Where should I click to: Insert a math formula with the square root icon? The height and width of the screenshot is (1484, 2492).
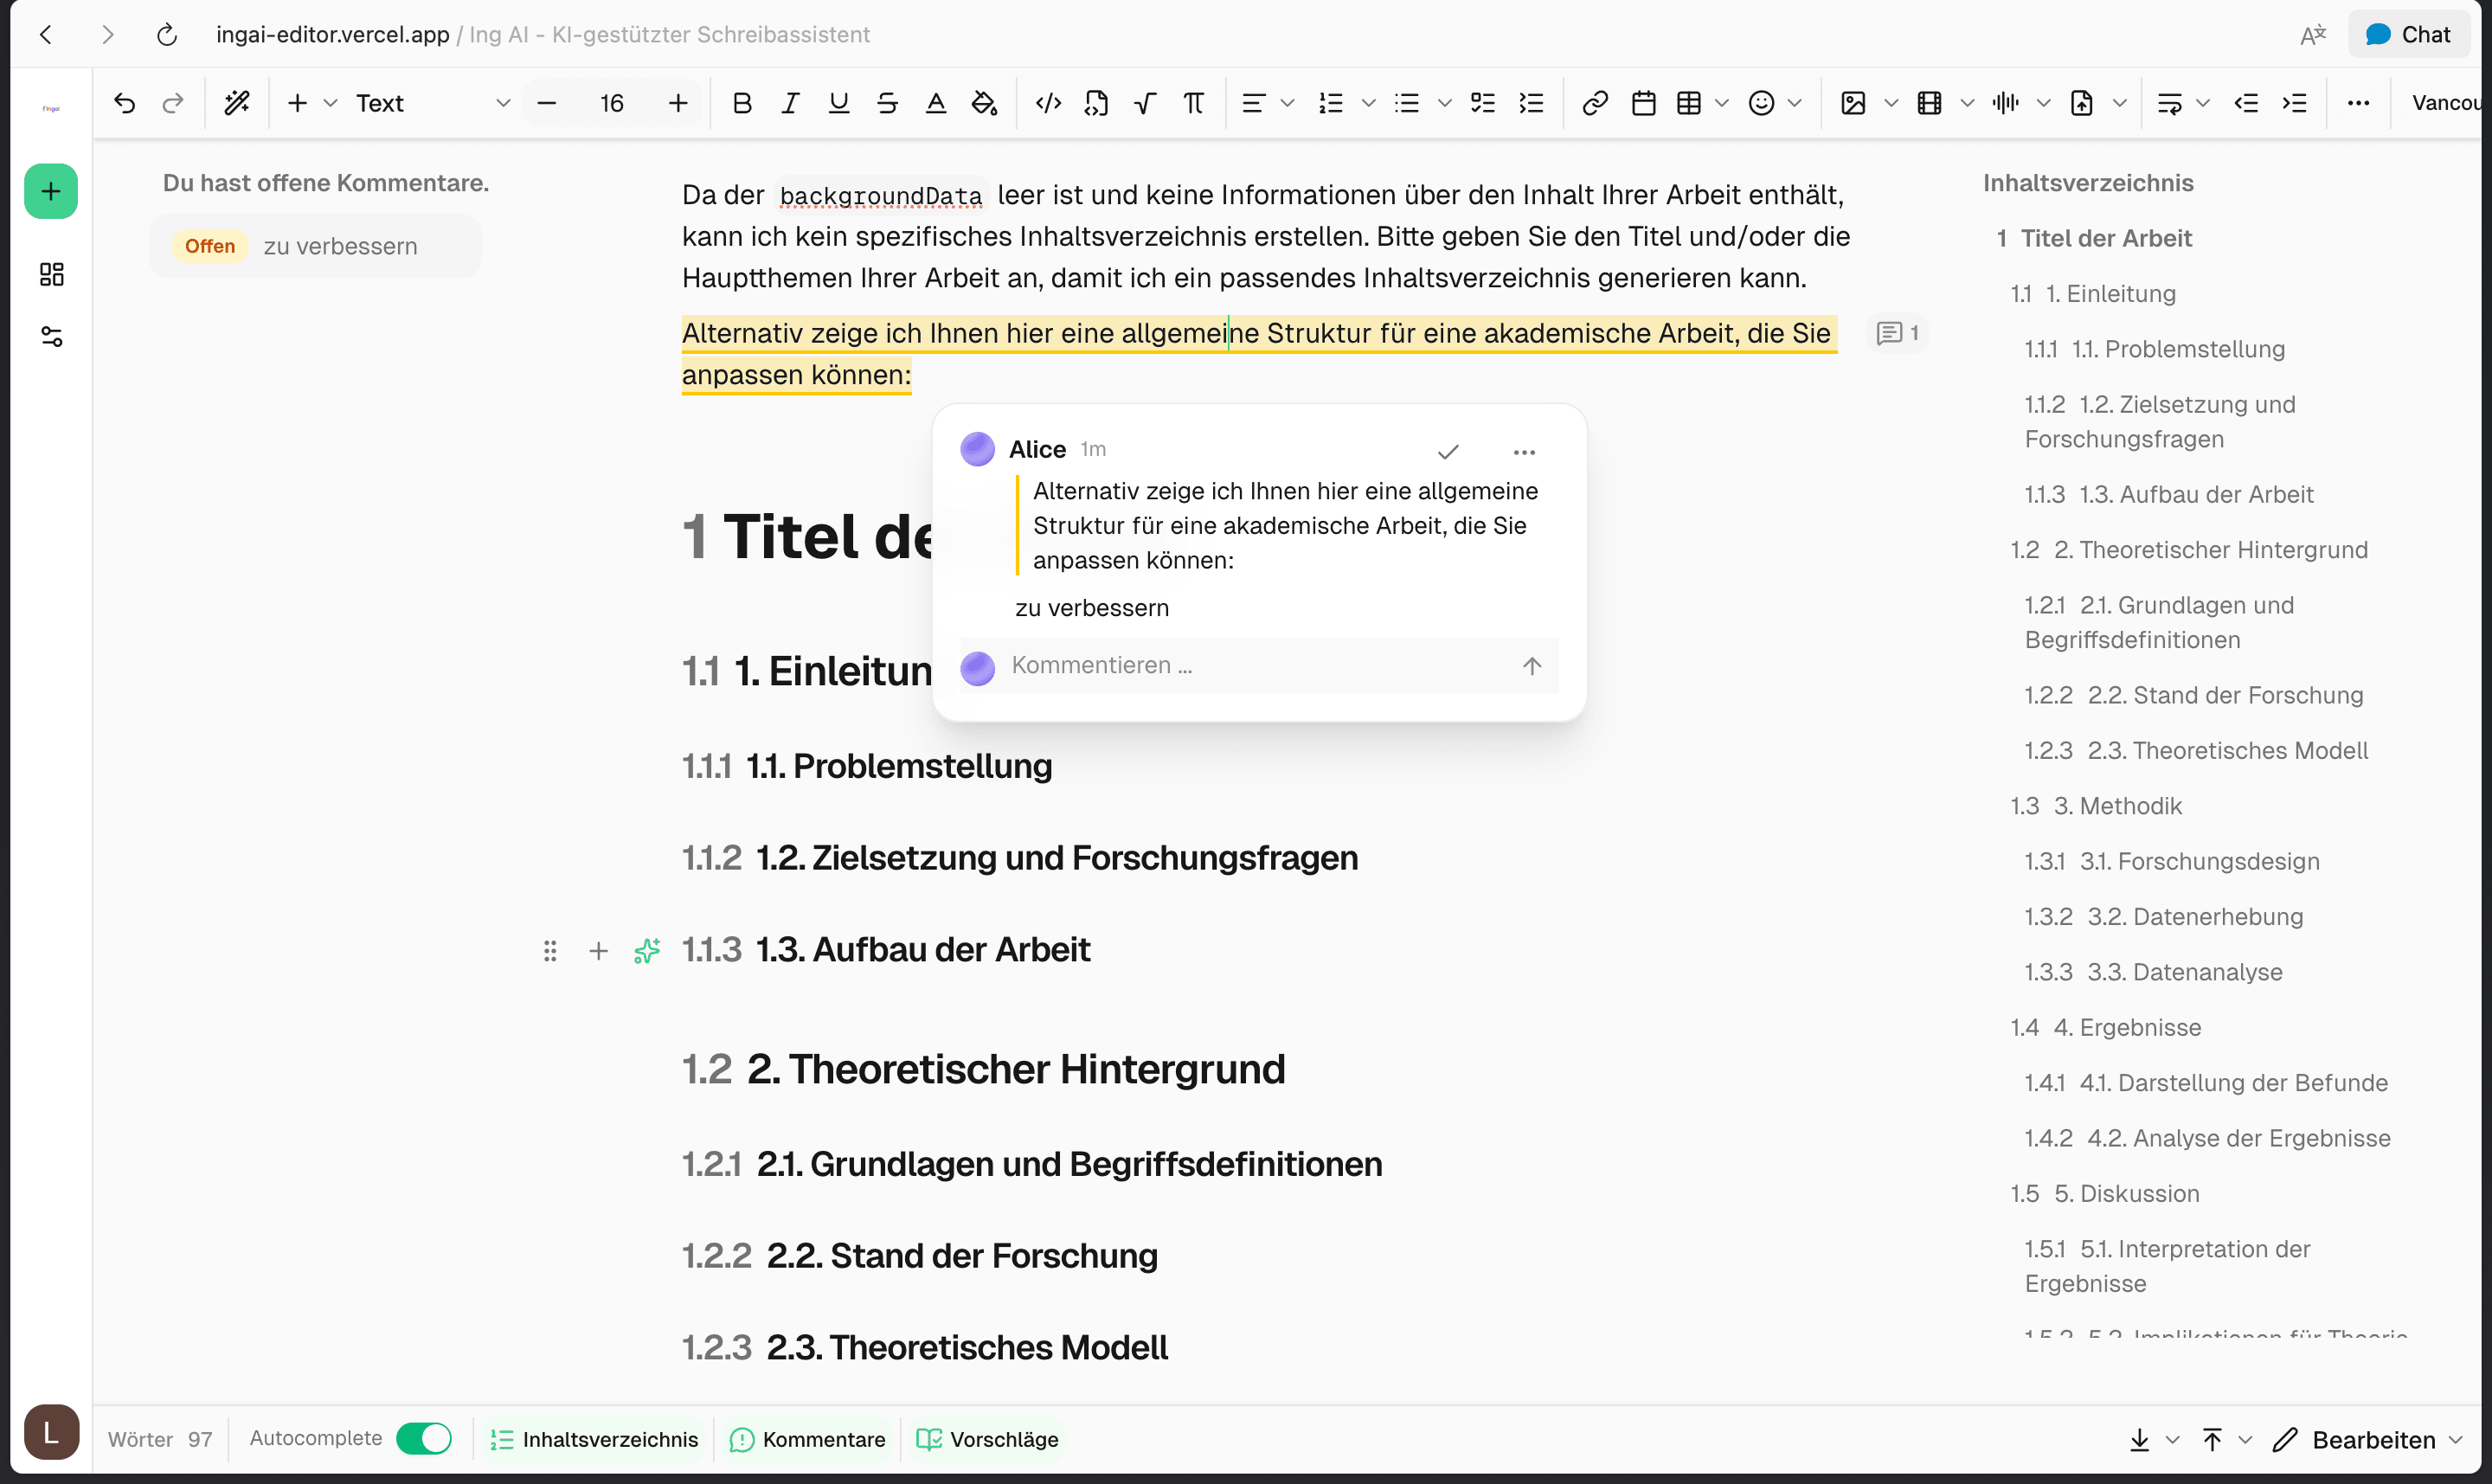point(1144,103)
